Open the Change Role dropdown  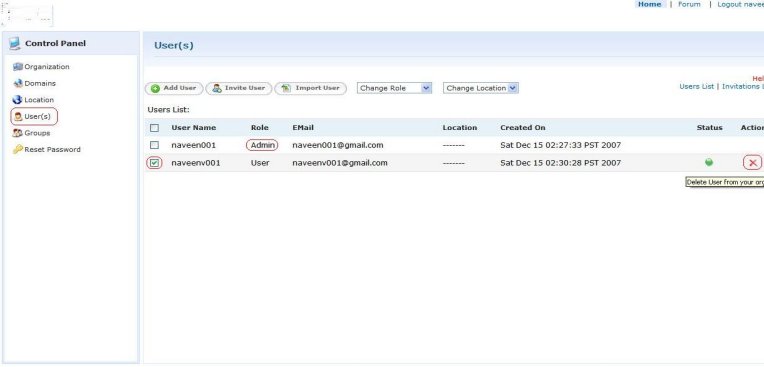(x=394, y=88)
